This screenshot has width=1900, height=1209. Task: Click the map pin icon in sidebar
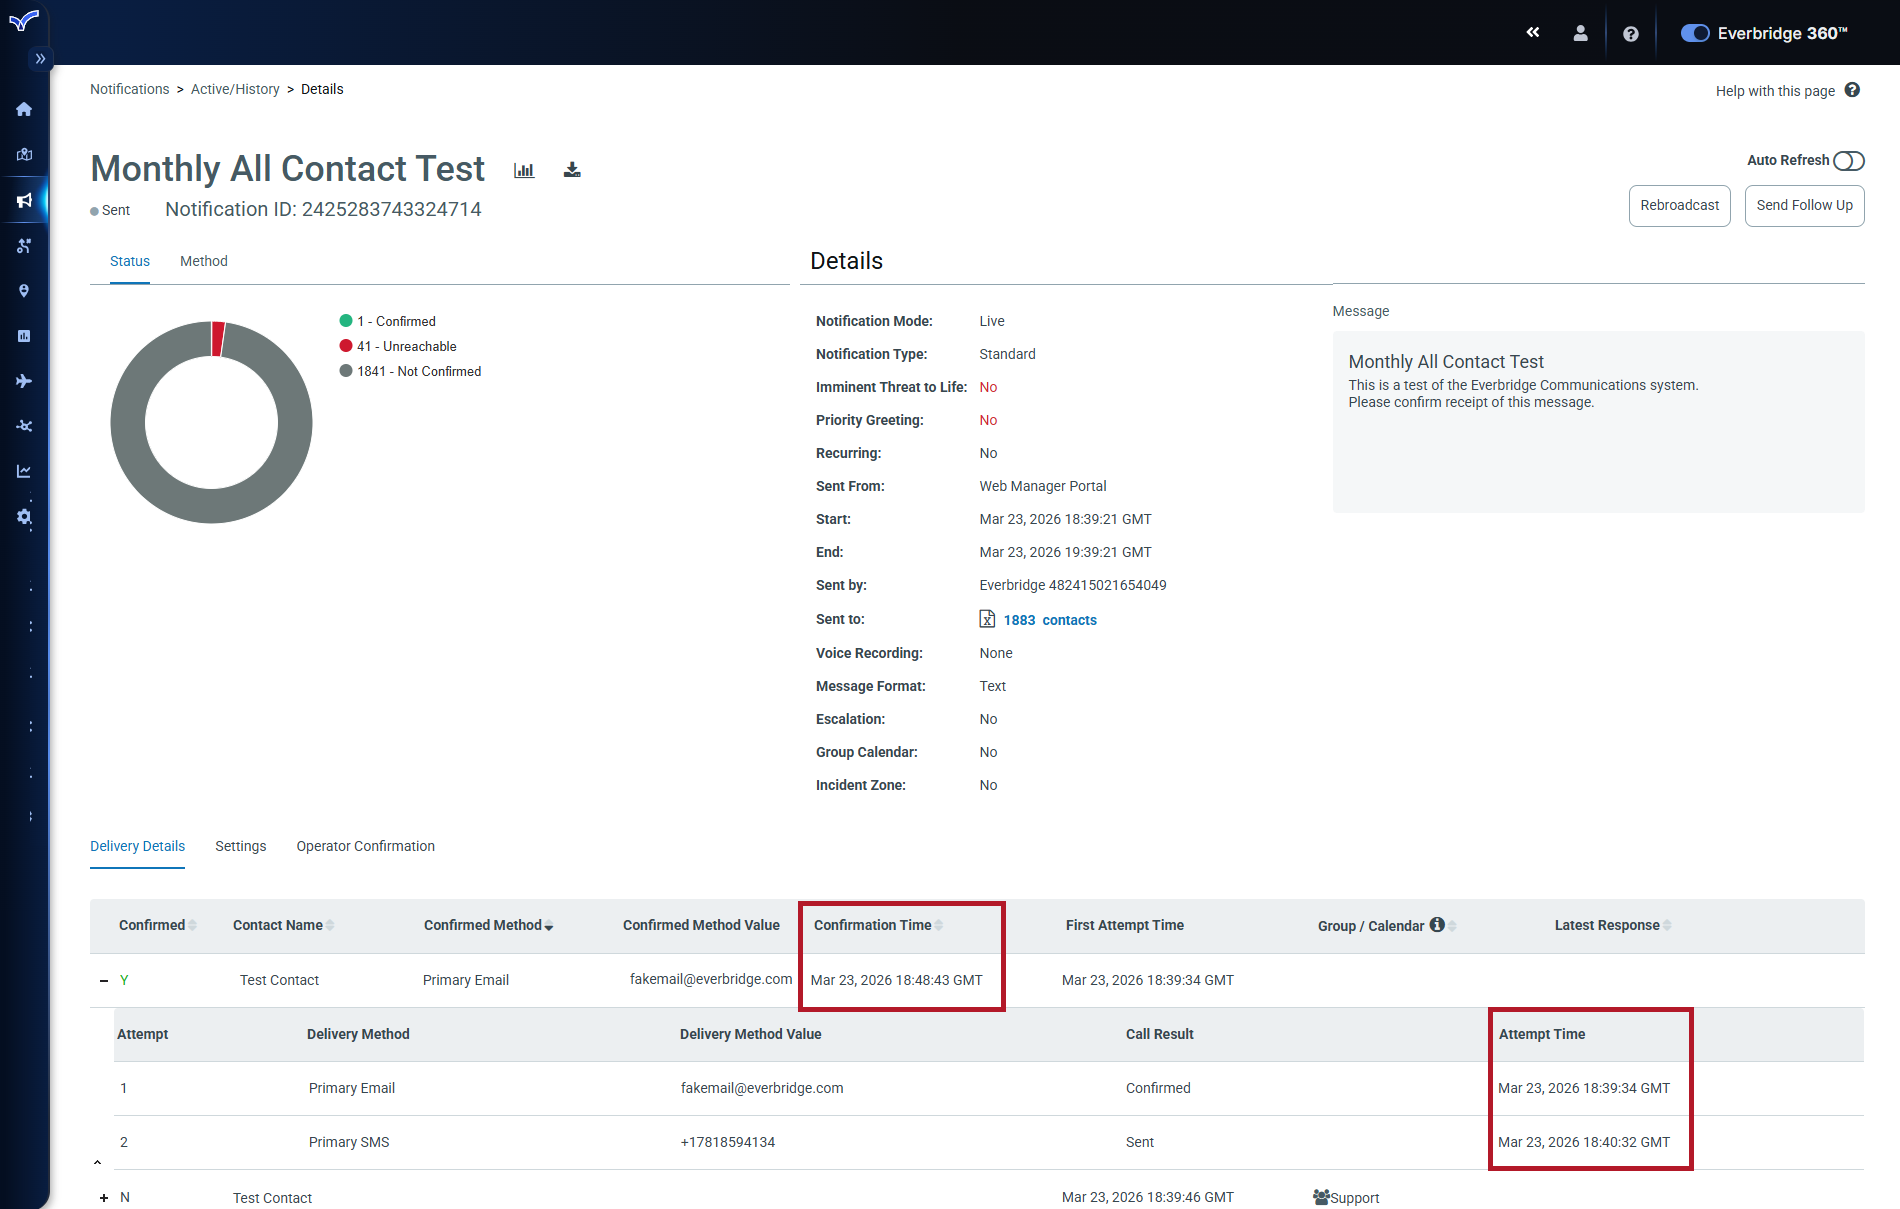(24, 291)
